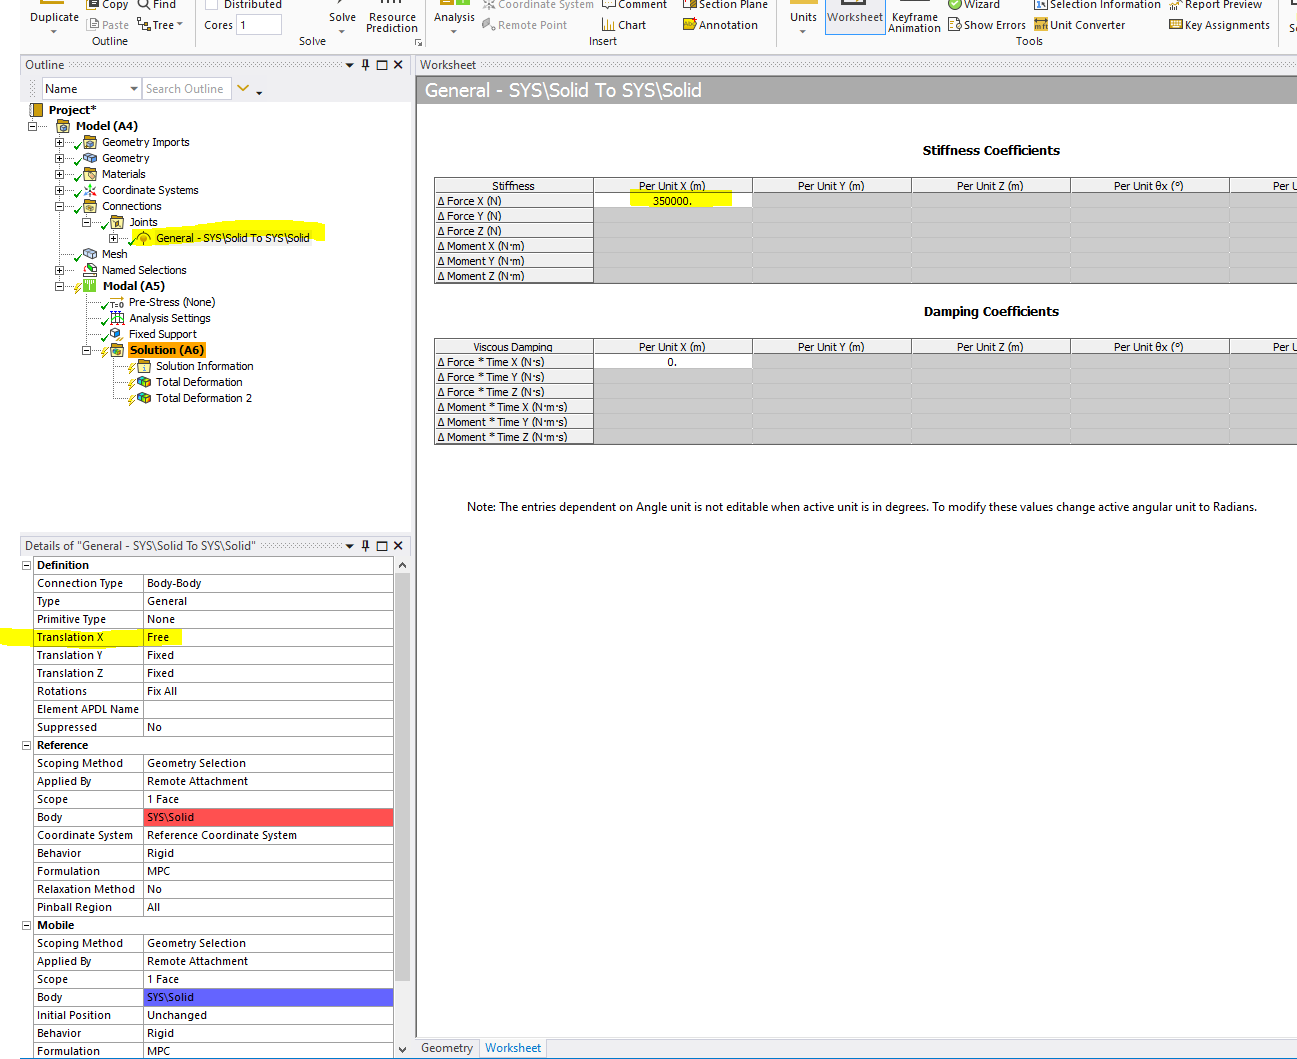Click the Formulation value MPC under Reference
Viewport: 1297px width, 1059px height.
pyautogui.click(x=268, y=871)
